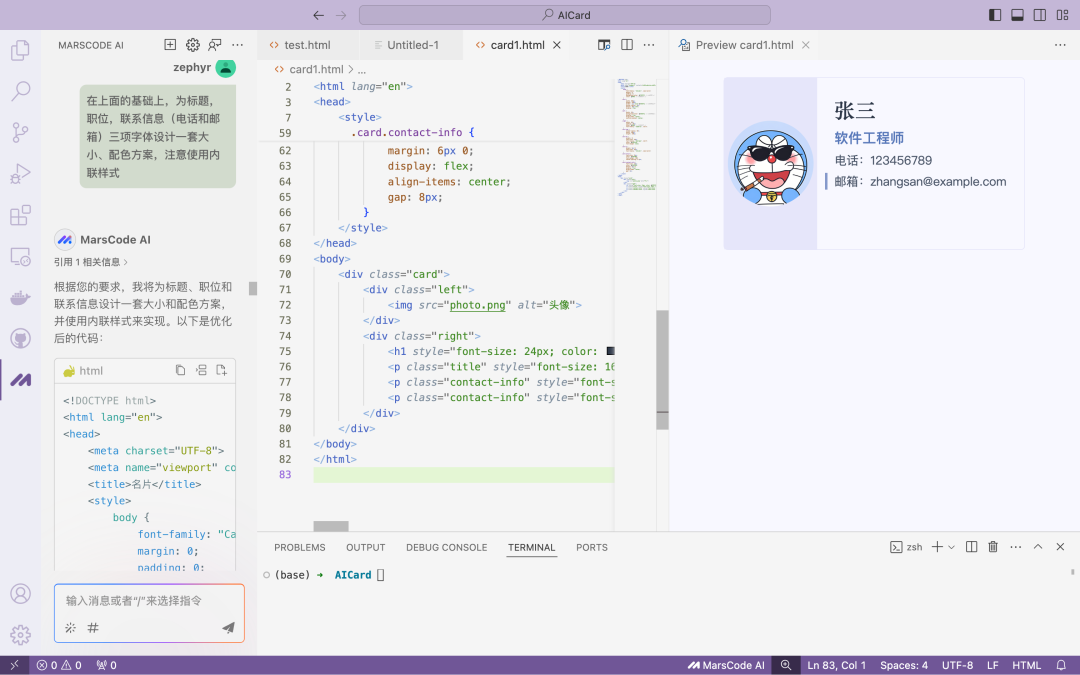Image resolution: width=1080 pixels, height=675 pixels.
Task: Expand the 引用 1 相关信息 section
Action: pos(91,262)
